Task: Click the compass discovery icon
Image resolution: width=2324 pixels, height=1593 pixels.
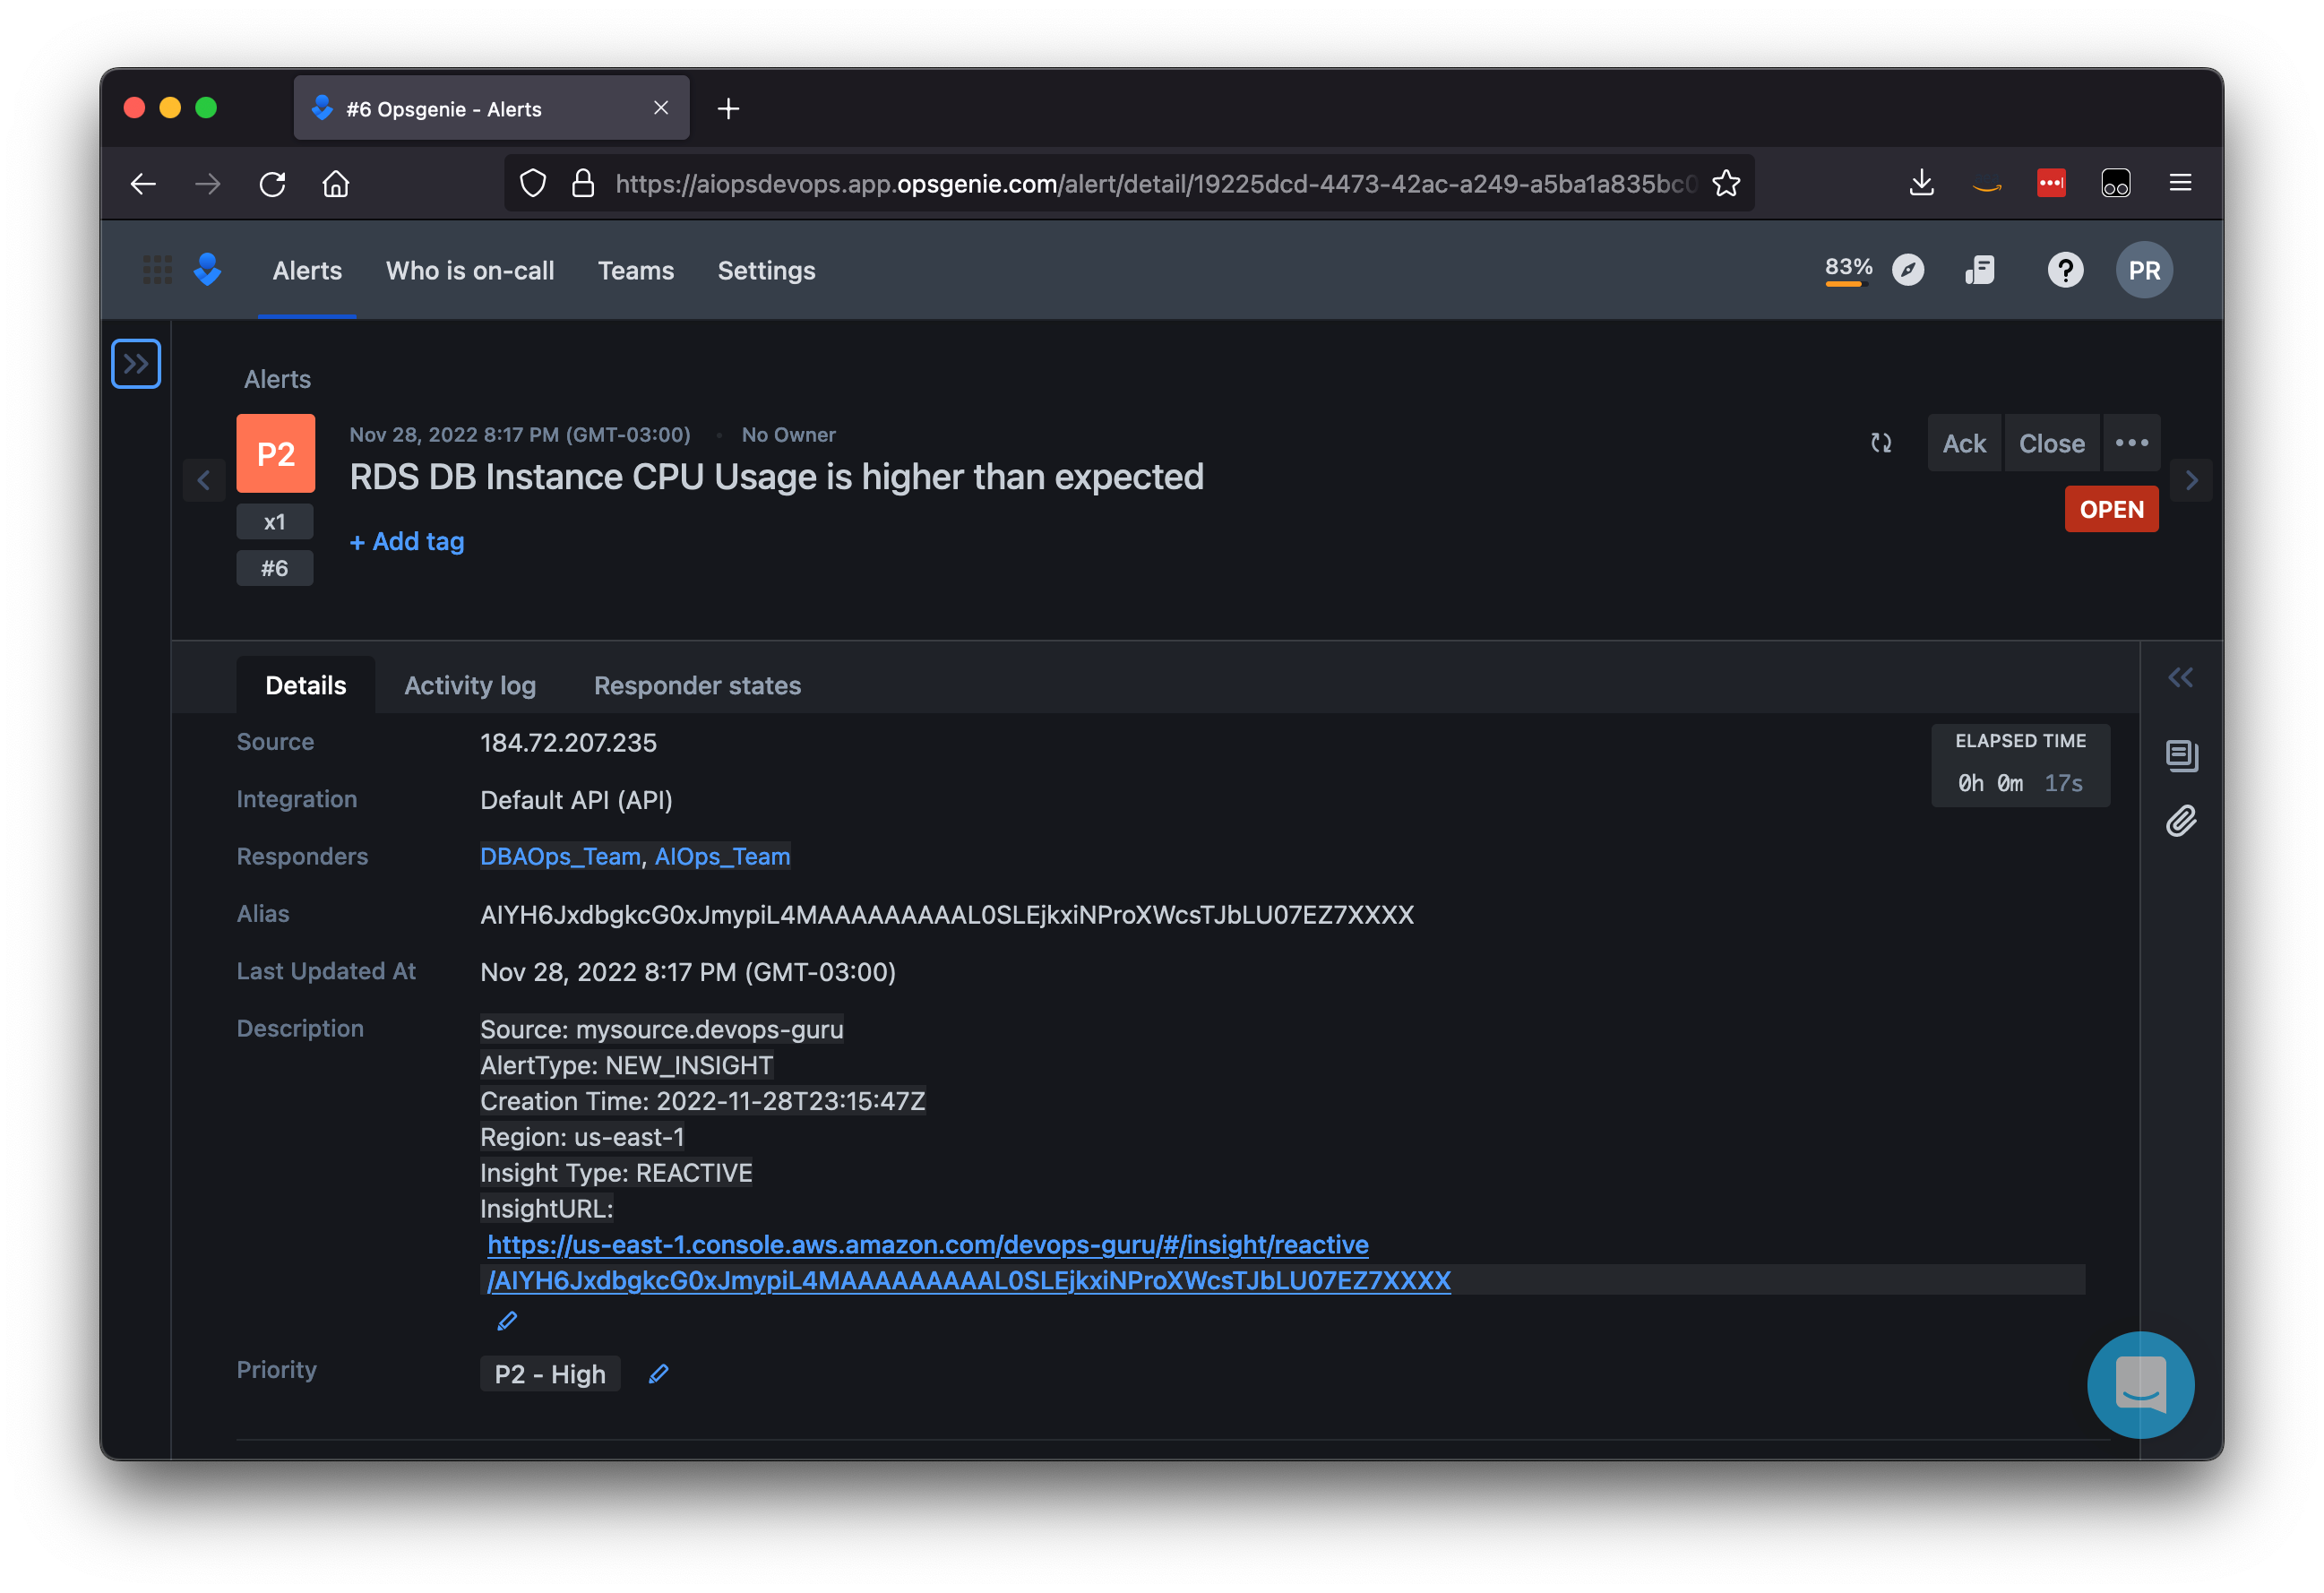Action: pos(1909,270)
